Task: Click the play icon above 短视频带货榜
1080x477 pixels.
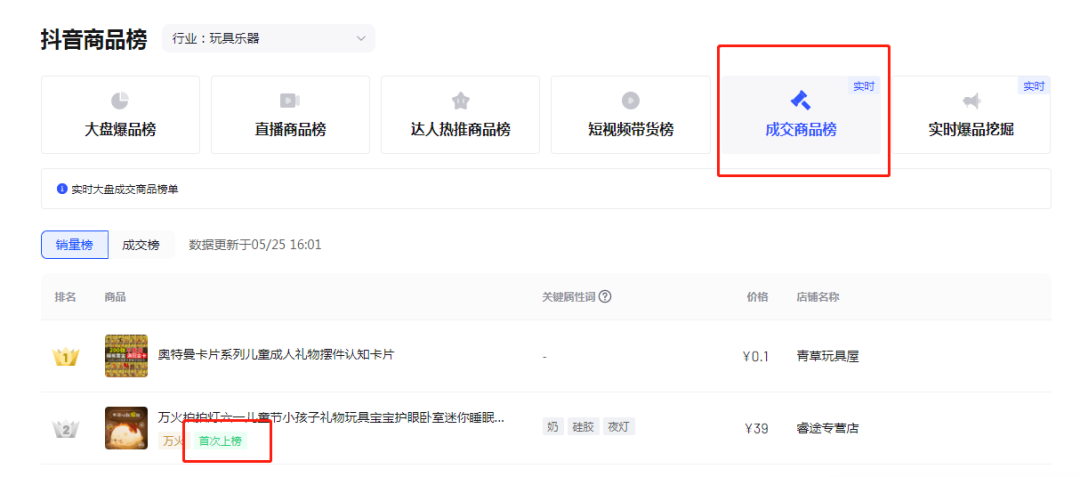Action: click(630, 100)
